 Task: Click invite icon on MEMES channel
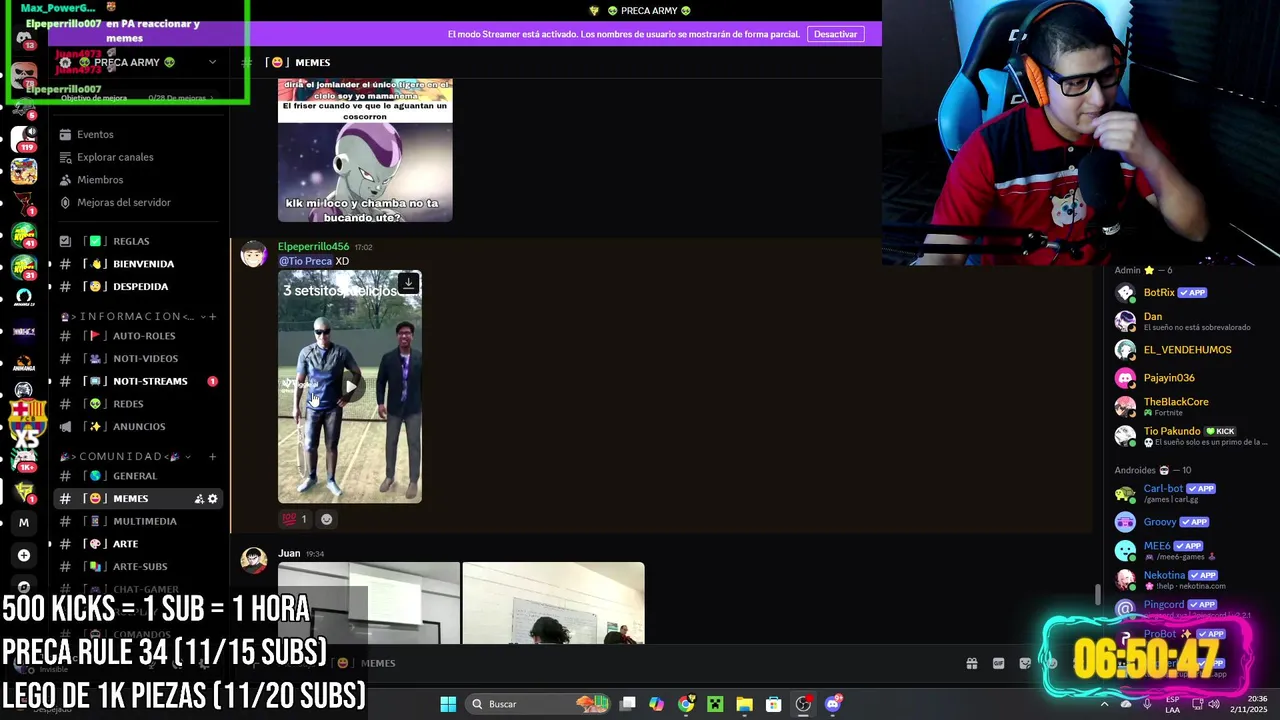click(198, 499)
